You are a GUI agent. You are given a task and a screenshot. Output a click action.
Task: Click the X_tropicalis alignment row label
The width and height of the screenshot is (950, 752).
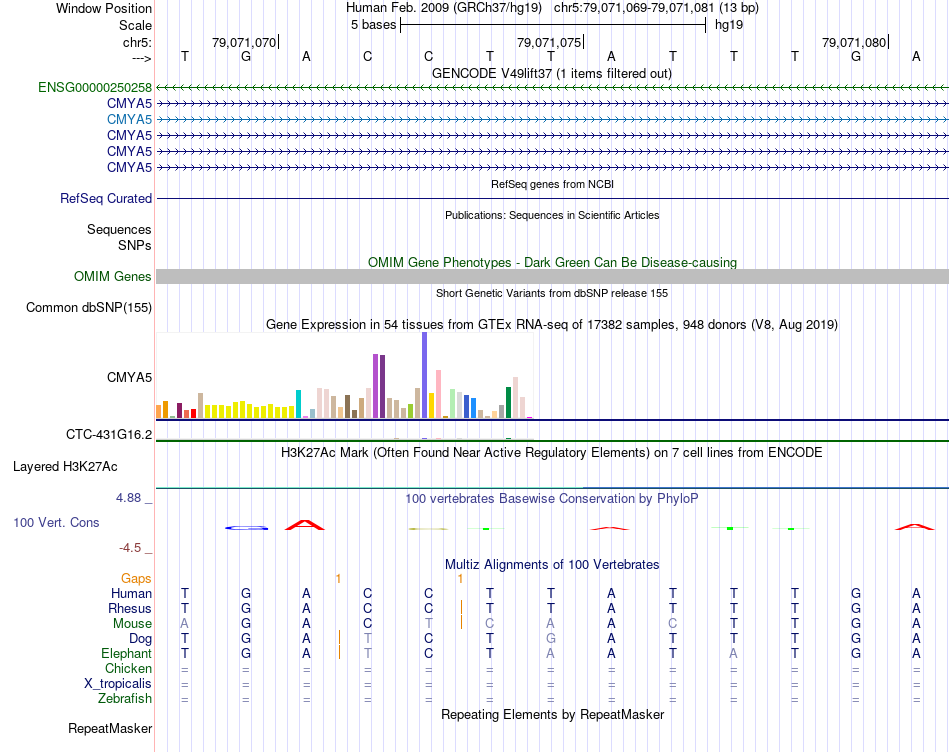pyautogui.click(x=118, y=684)
